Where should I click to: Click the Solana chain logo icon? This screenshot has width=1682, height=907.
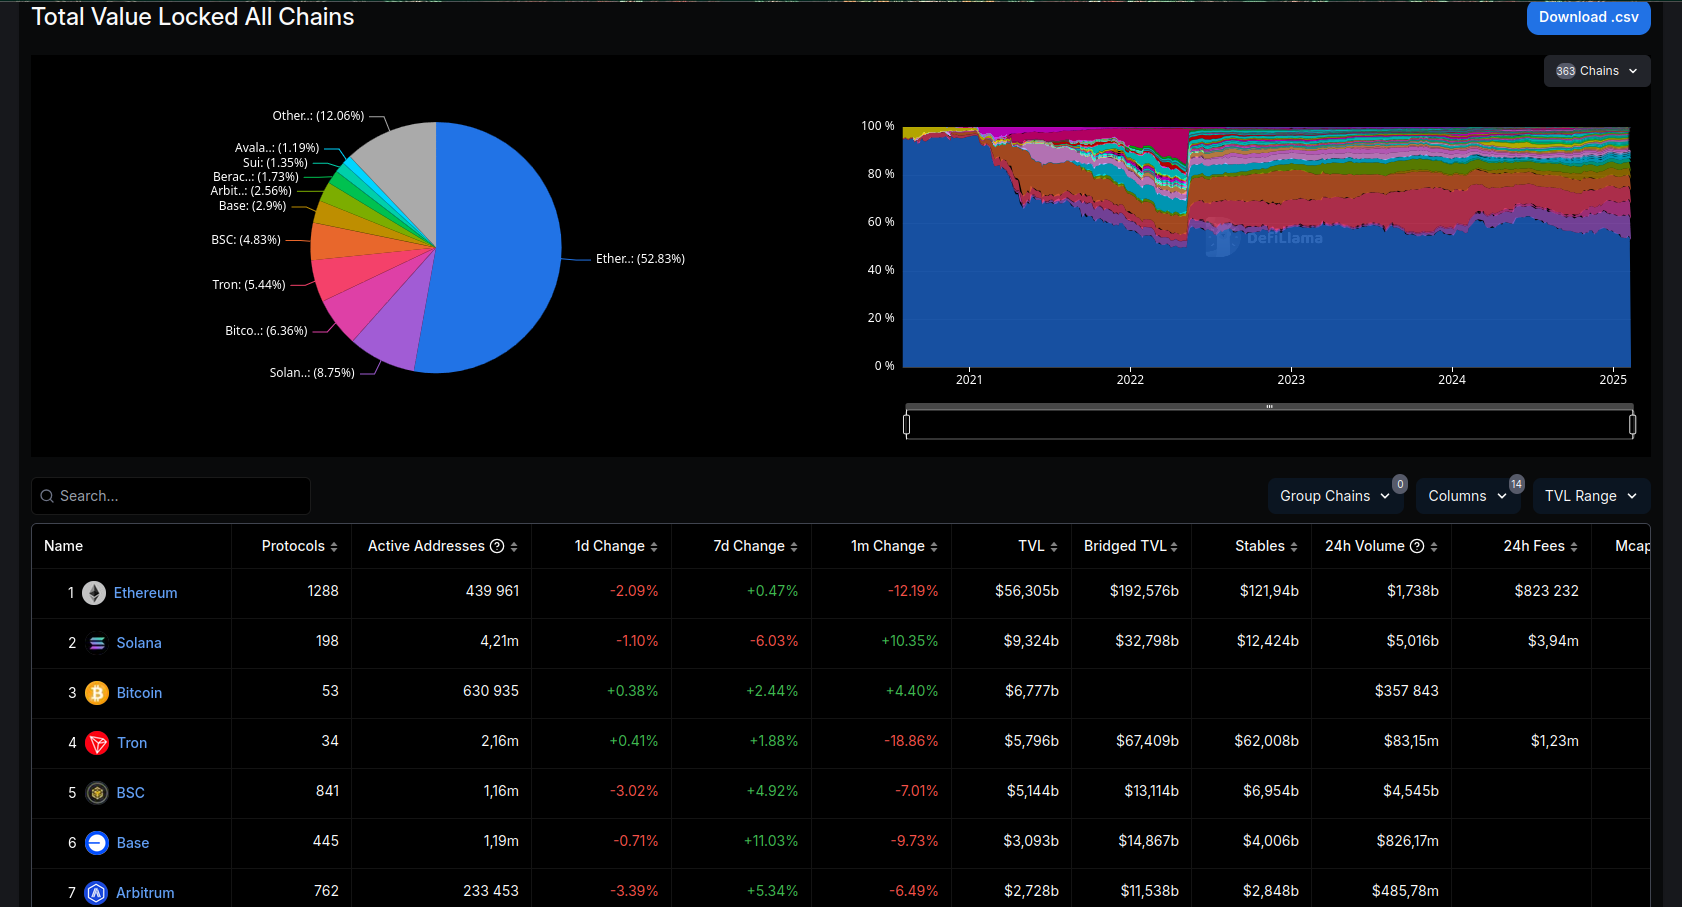[x=97, y=643]
